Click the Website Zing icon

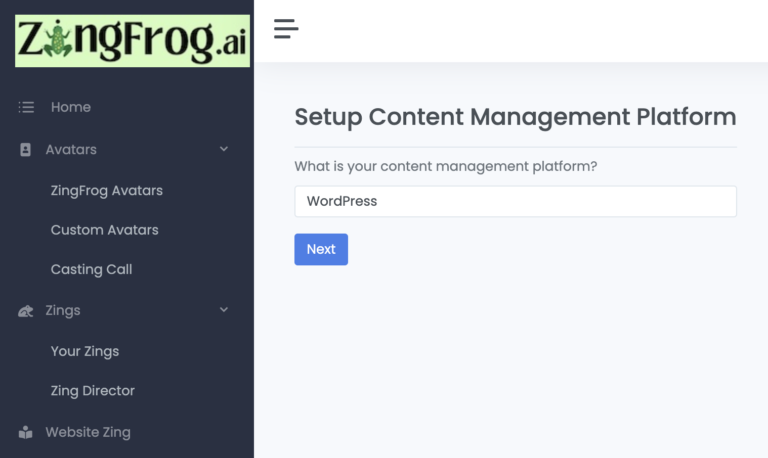[25, 433]
